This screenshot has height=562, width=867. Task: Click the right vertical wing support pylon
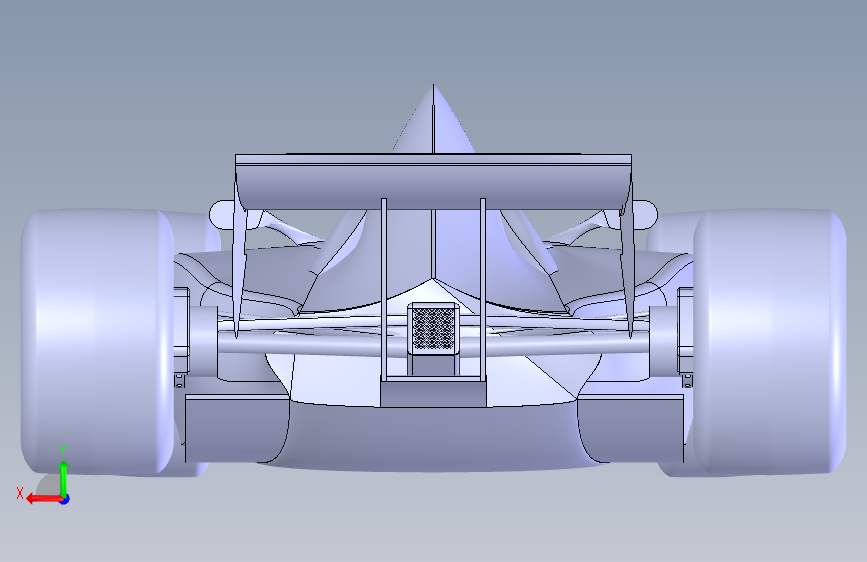pyautogui.click(x=483, y=288)
